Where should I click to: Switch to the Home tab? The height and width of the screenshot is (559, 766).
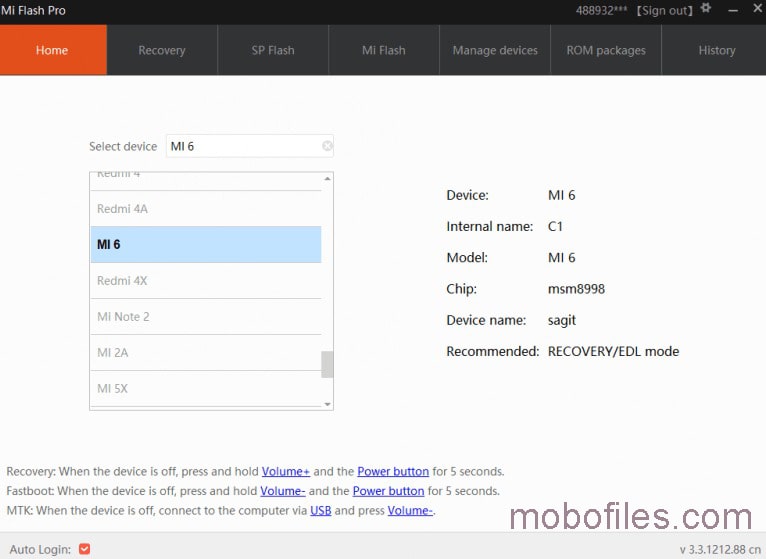53,50
